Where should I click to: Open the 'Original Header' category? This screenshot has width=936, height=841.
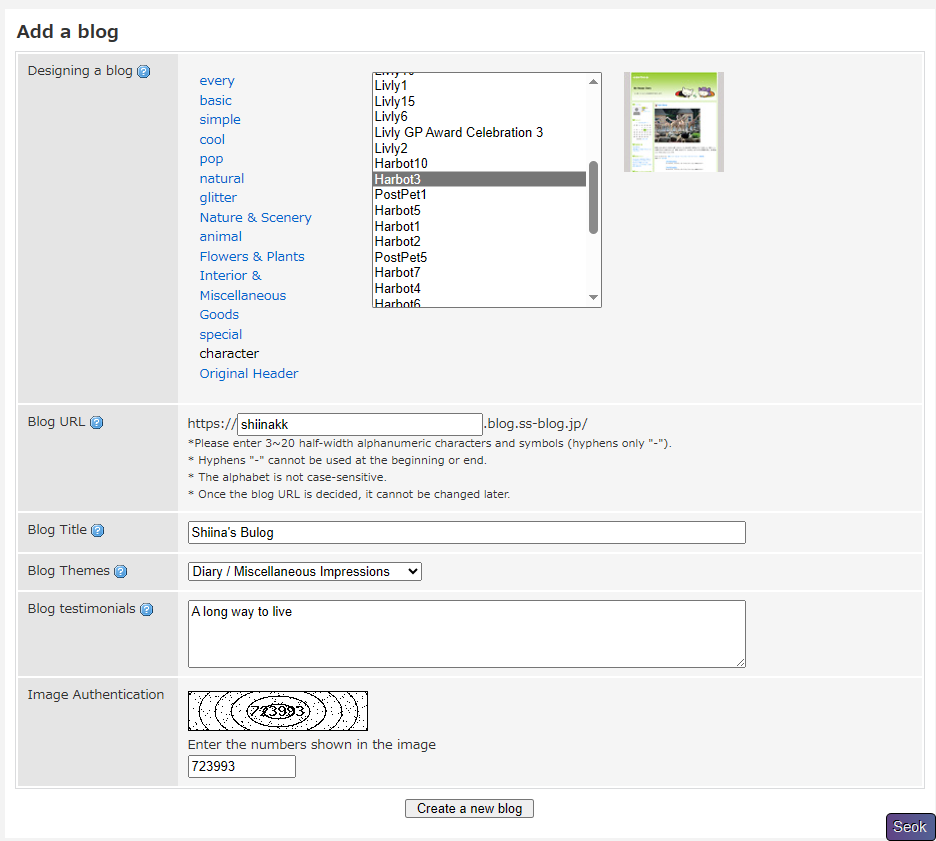[x=249, y=374]
